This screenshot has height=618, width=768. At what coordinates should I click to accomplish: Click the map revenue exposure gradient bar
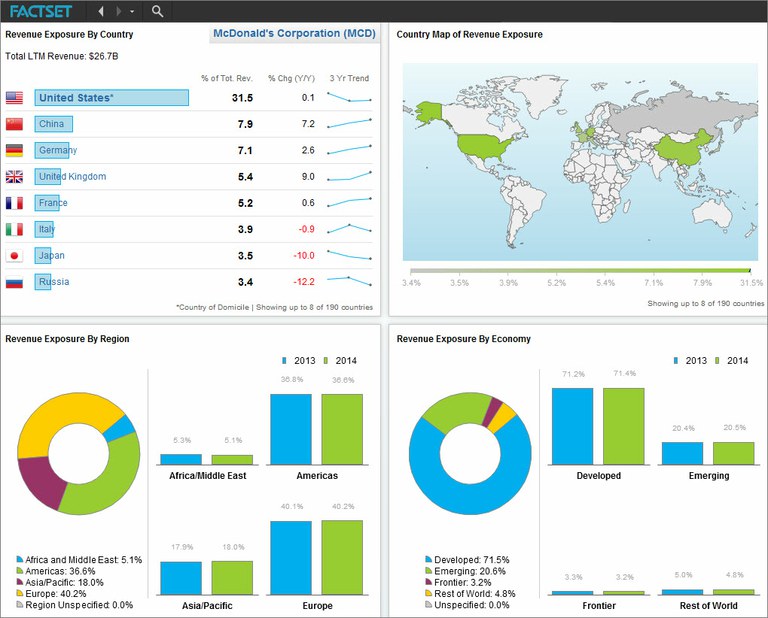580,270
